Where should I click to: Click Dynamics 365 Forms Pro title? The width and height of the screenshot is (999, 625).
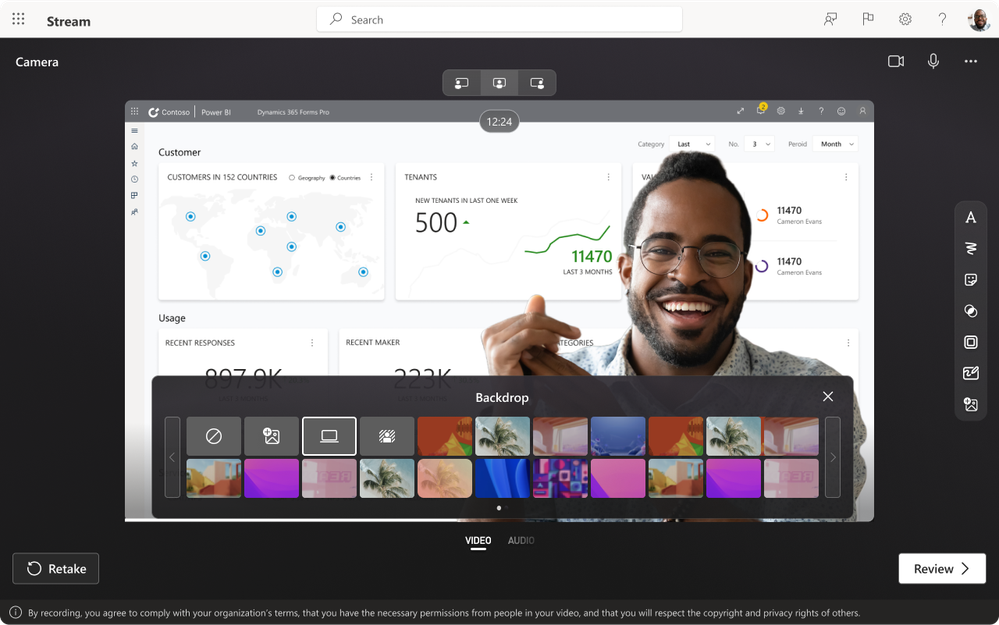(x=293, y=112)
